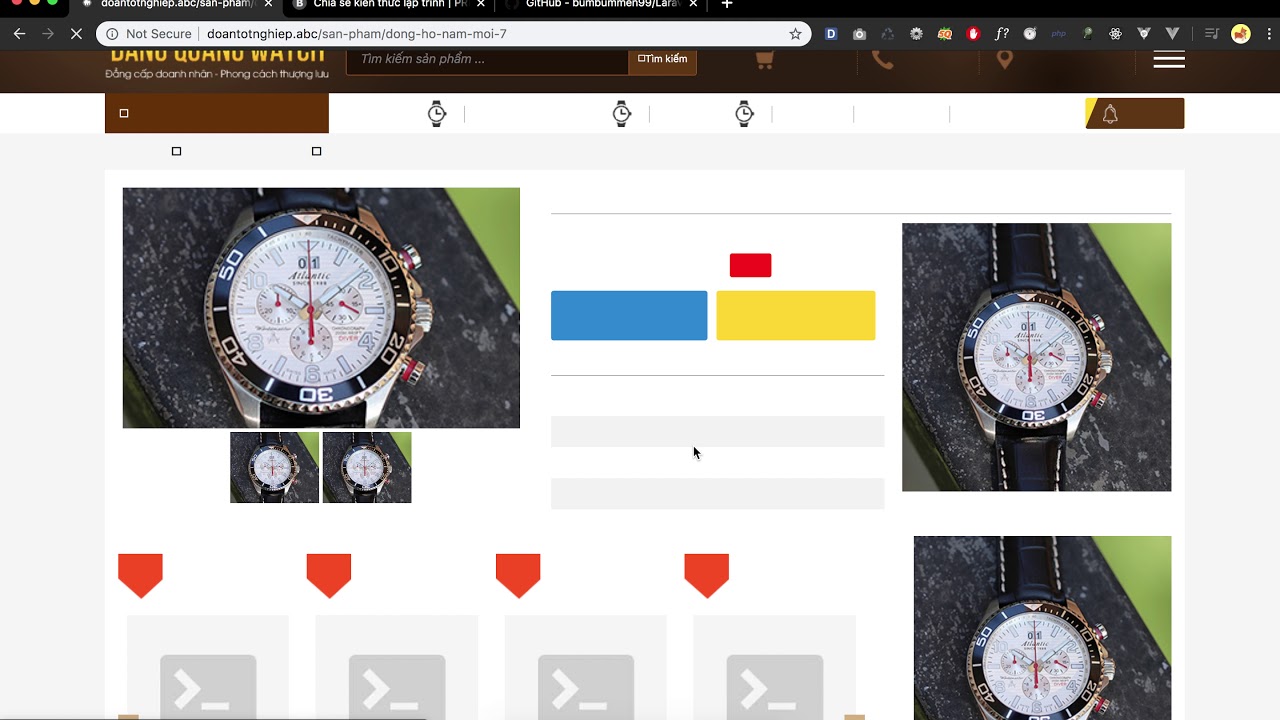Image resolution: width=1280 pixels, height=720 pixels.
Task: Open the orange SQ extension icon
Action: tap(945, 34)
